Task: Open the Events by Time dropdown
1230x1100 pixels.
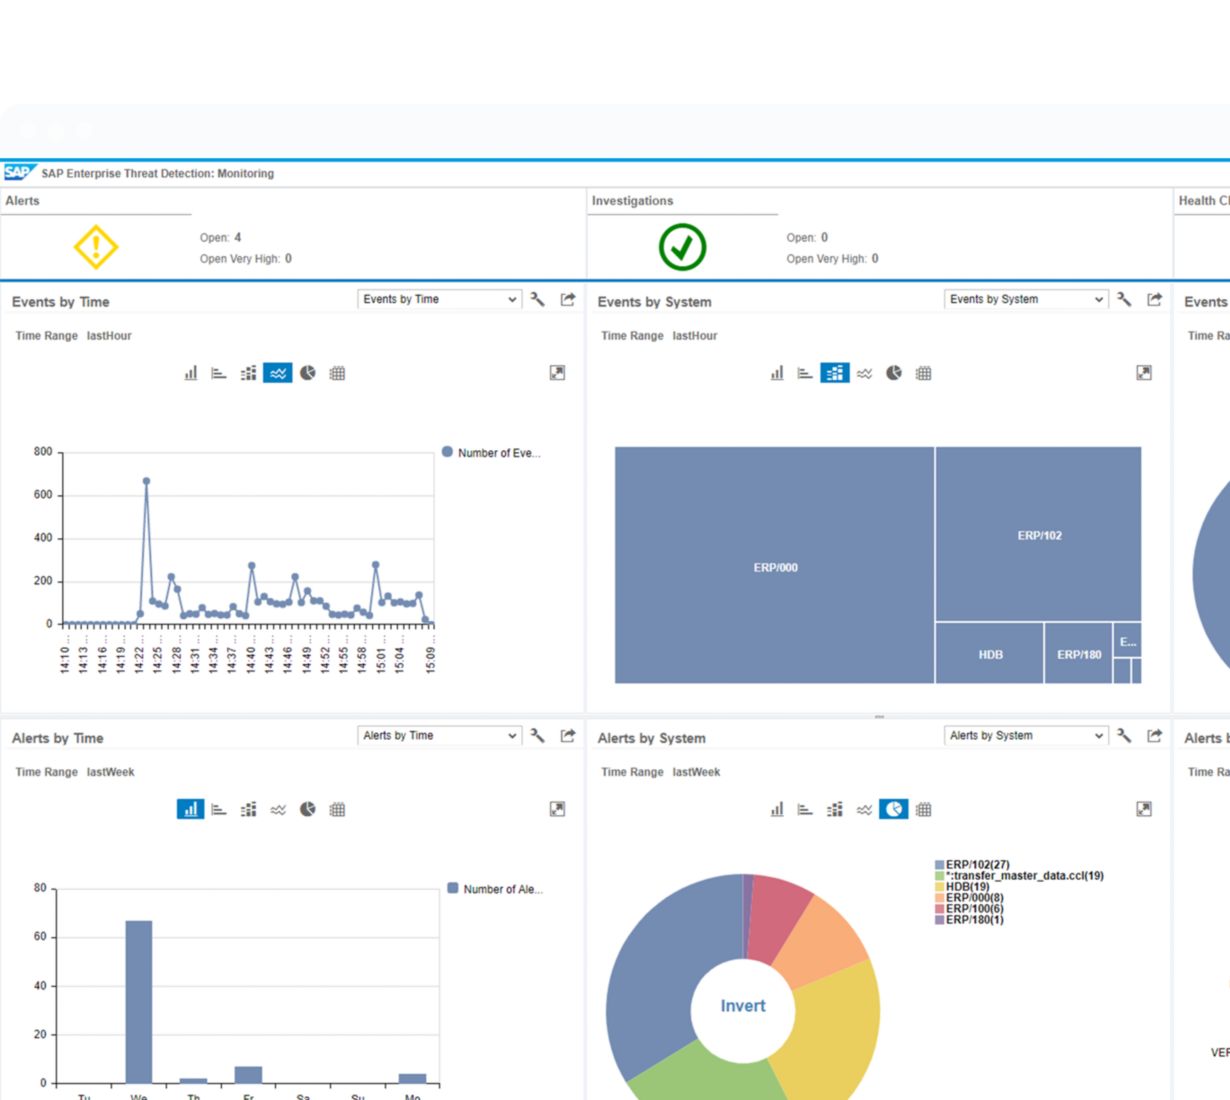Action: coord(439,299)
